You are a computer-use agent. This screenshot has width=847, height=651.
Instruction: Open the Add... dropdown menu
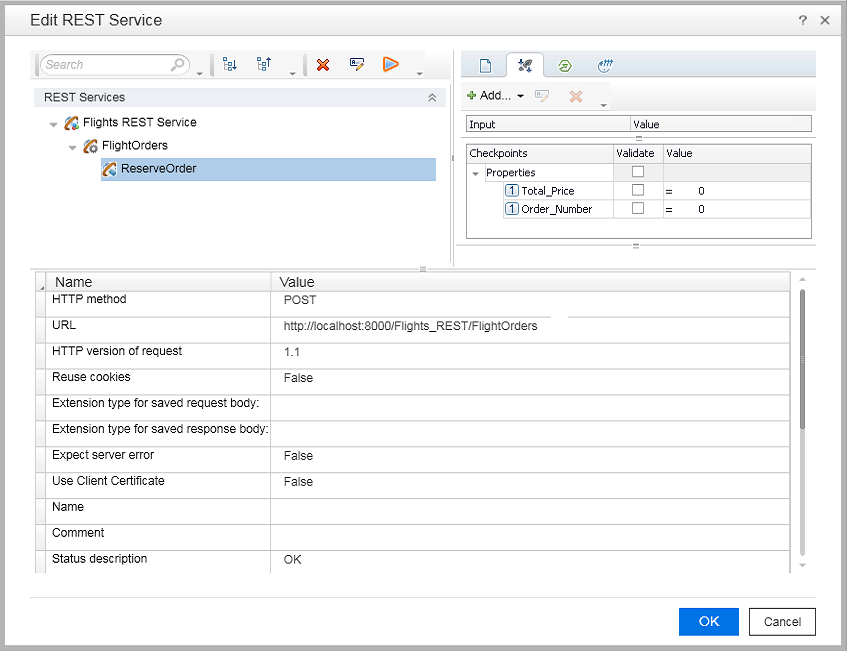[496, 96]
